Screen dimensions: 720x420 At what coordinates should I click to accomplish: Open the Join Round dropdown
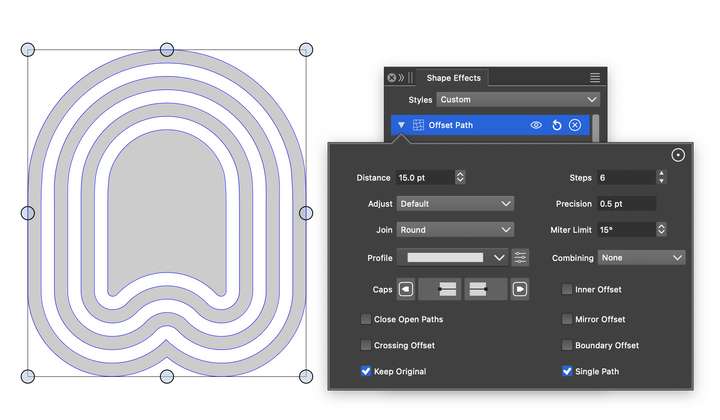455,230
